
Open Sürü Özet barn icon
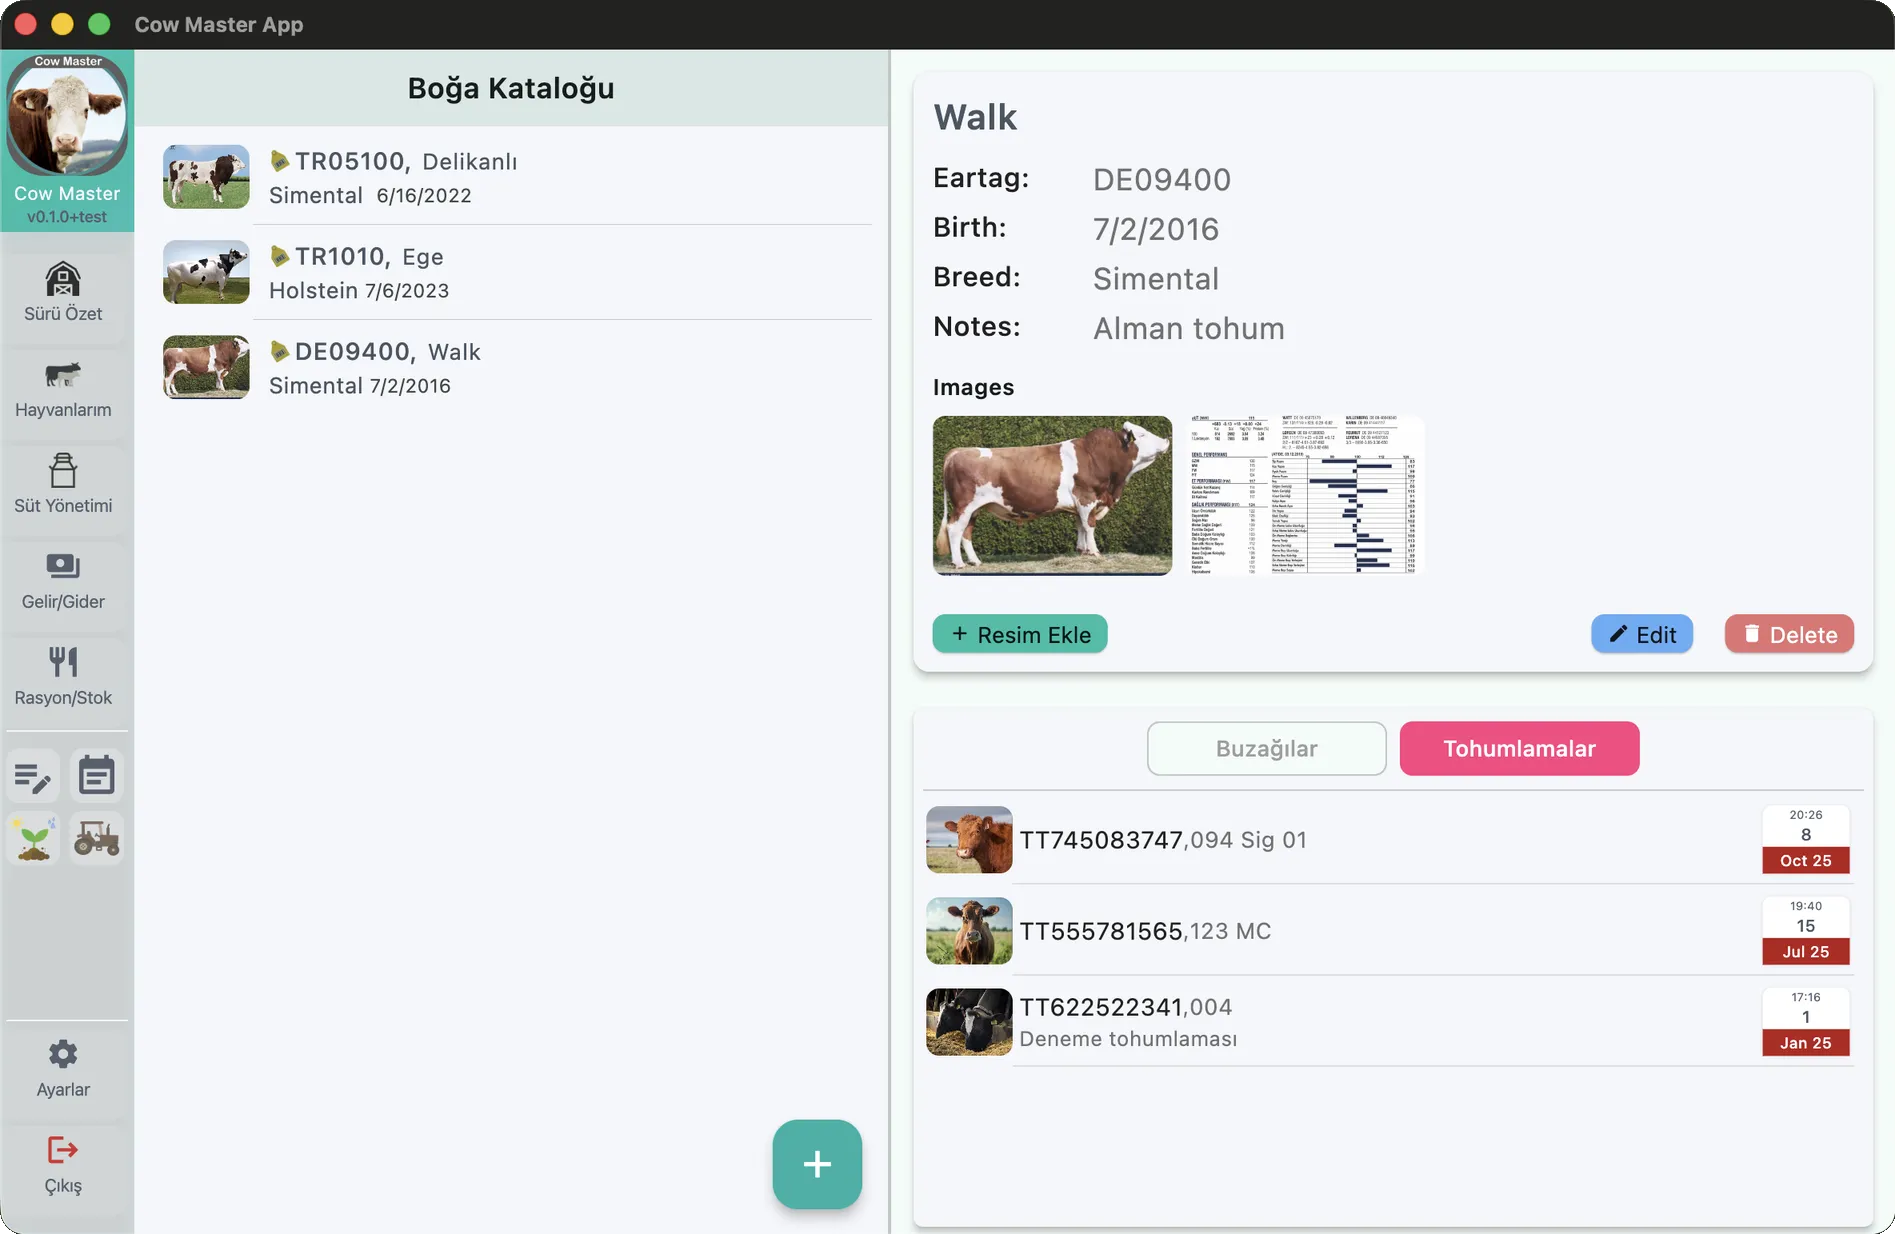pos(63,280)
